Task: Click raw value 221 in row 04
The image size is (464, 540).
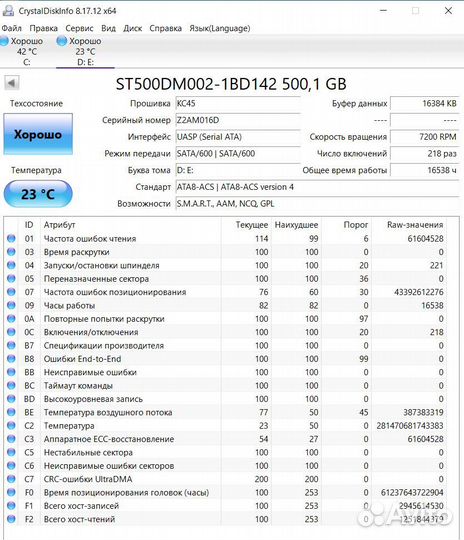Action: (x=436, y=266)
